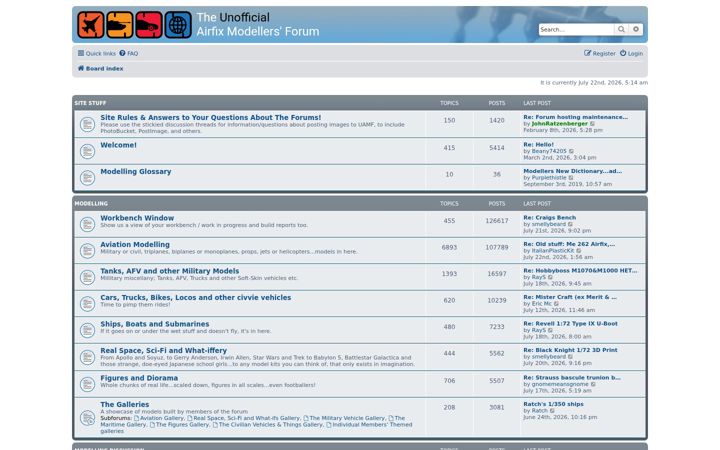Open Real Space, Sci-Fi and What-iffery
The height and width of the screenshot is (450, 720).
click(x=163, y=350)
